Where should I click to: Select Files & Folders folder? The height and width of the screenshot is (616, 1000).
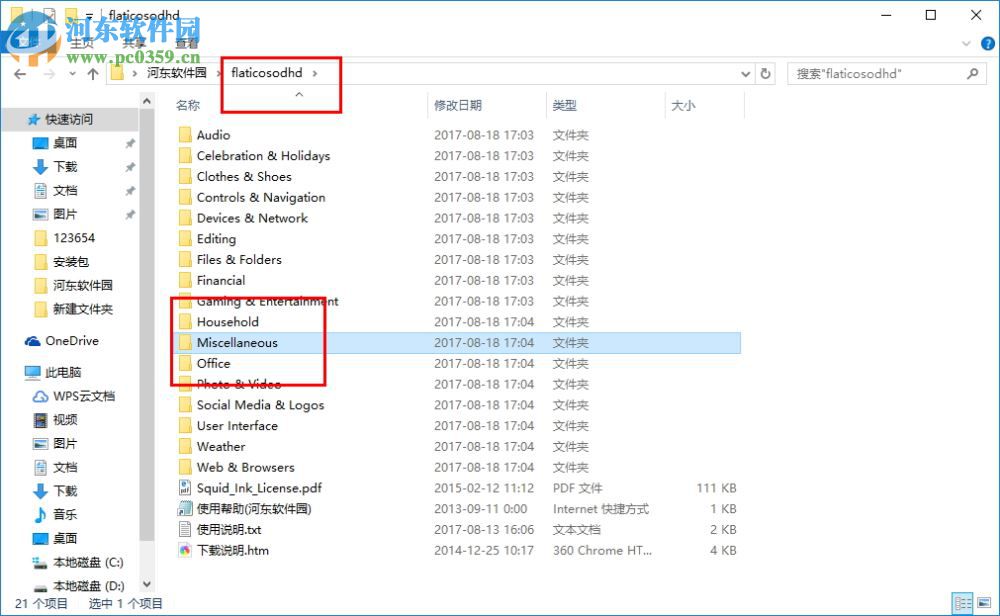tap(239, 260)
